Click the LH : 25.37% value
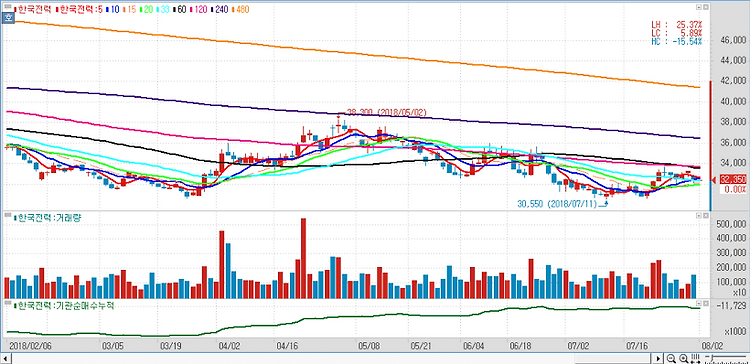750x364 pixels. 676,24
